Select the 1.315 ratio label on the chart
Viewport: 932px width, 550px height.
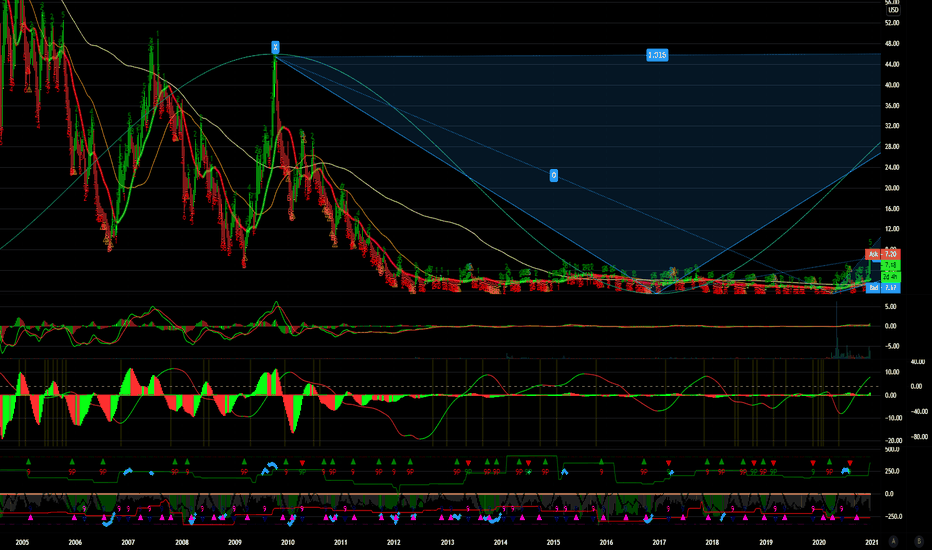(x=657, y=55)
